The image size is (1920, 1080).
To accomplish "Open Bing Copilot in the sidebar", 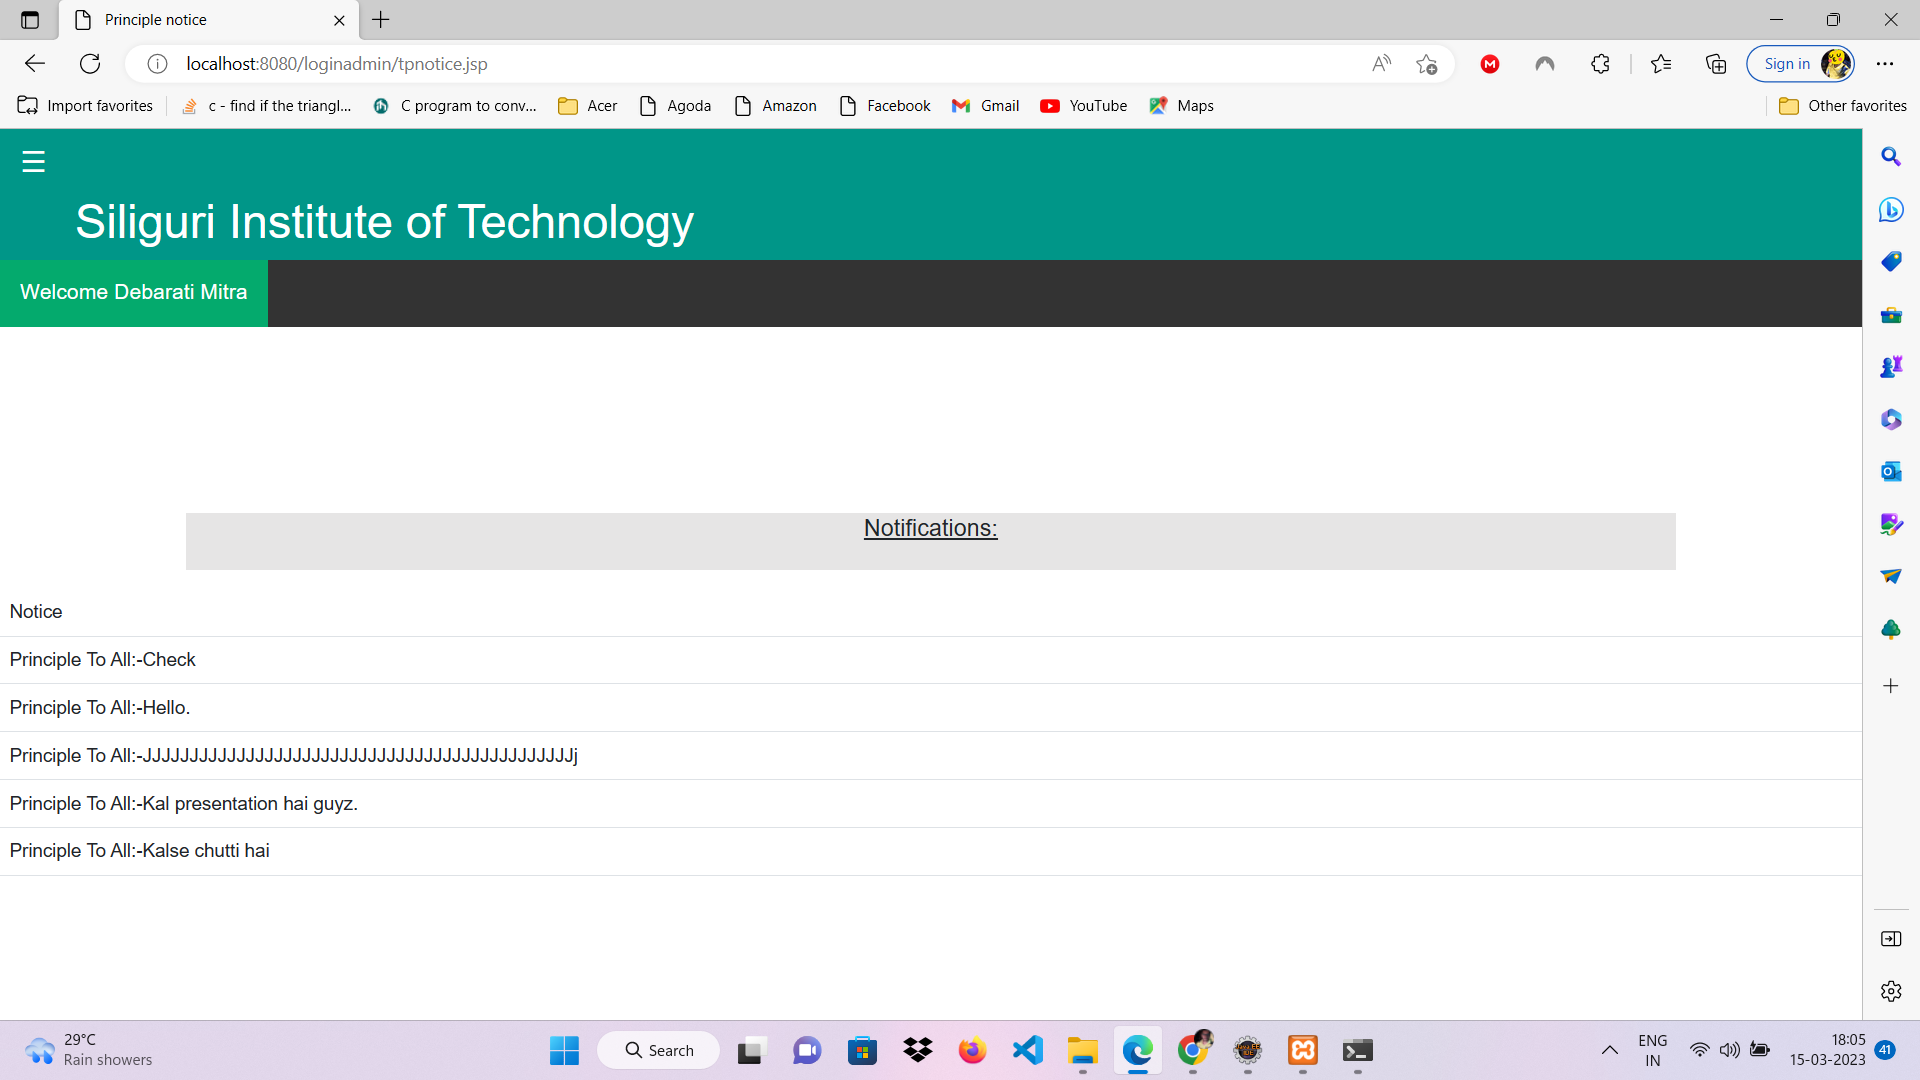I will (1892, 210).
